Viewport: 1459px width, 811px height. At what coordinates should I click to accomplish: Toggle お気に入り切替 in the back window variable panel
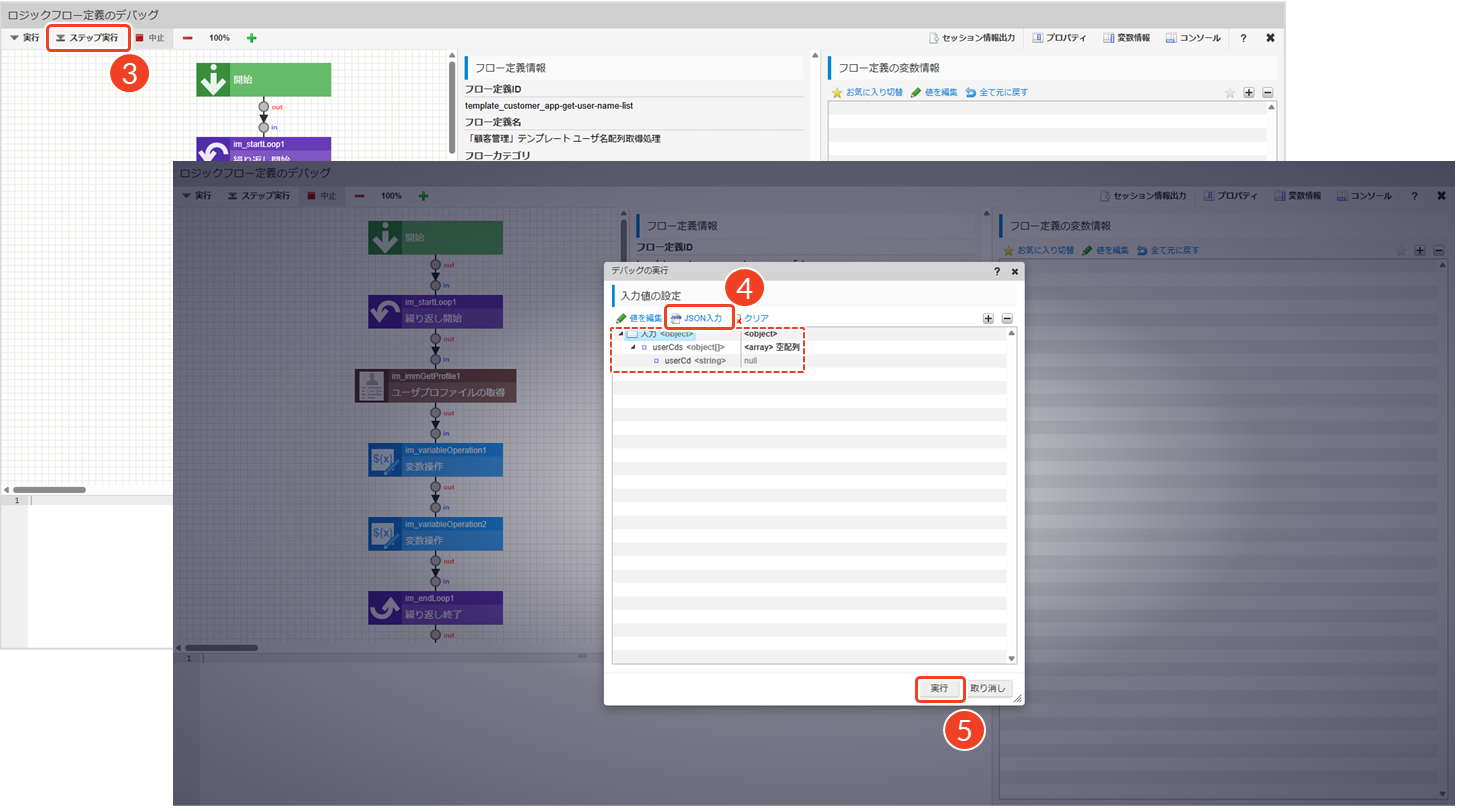point(867,92)
